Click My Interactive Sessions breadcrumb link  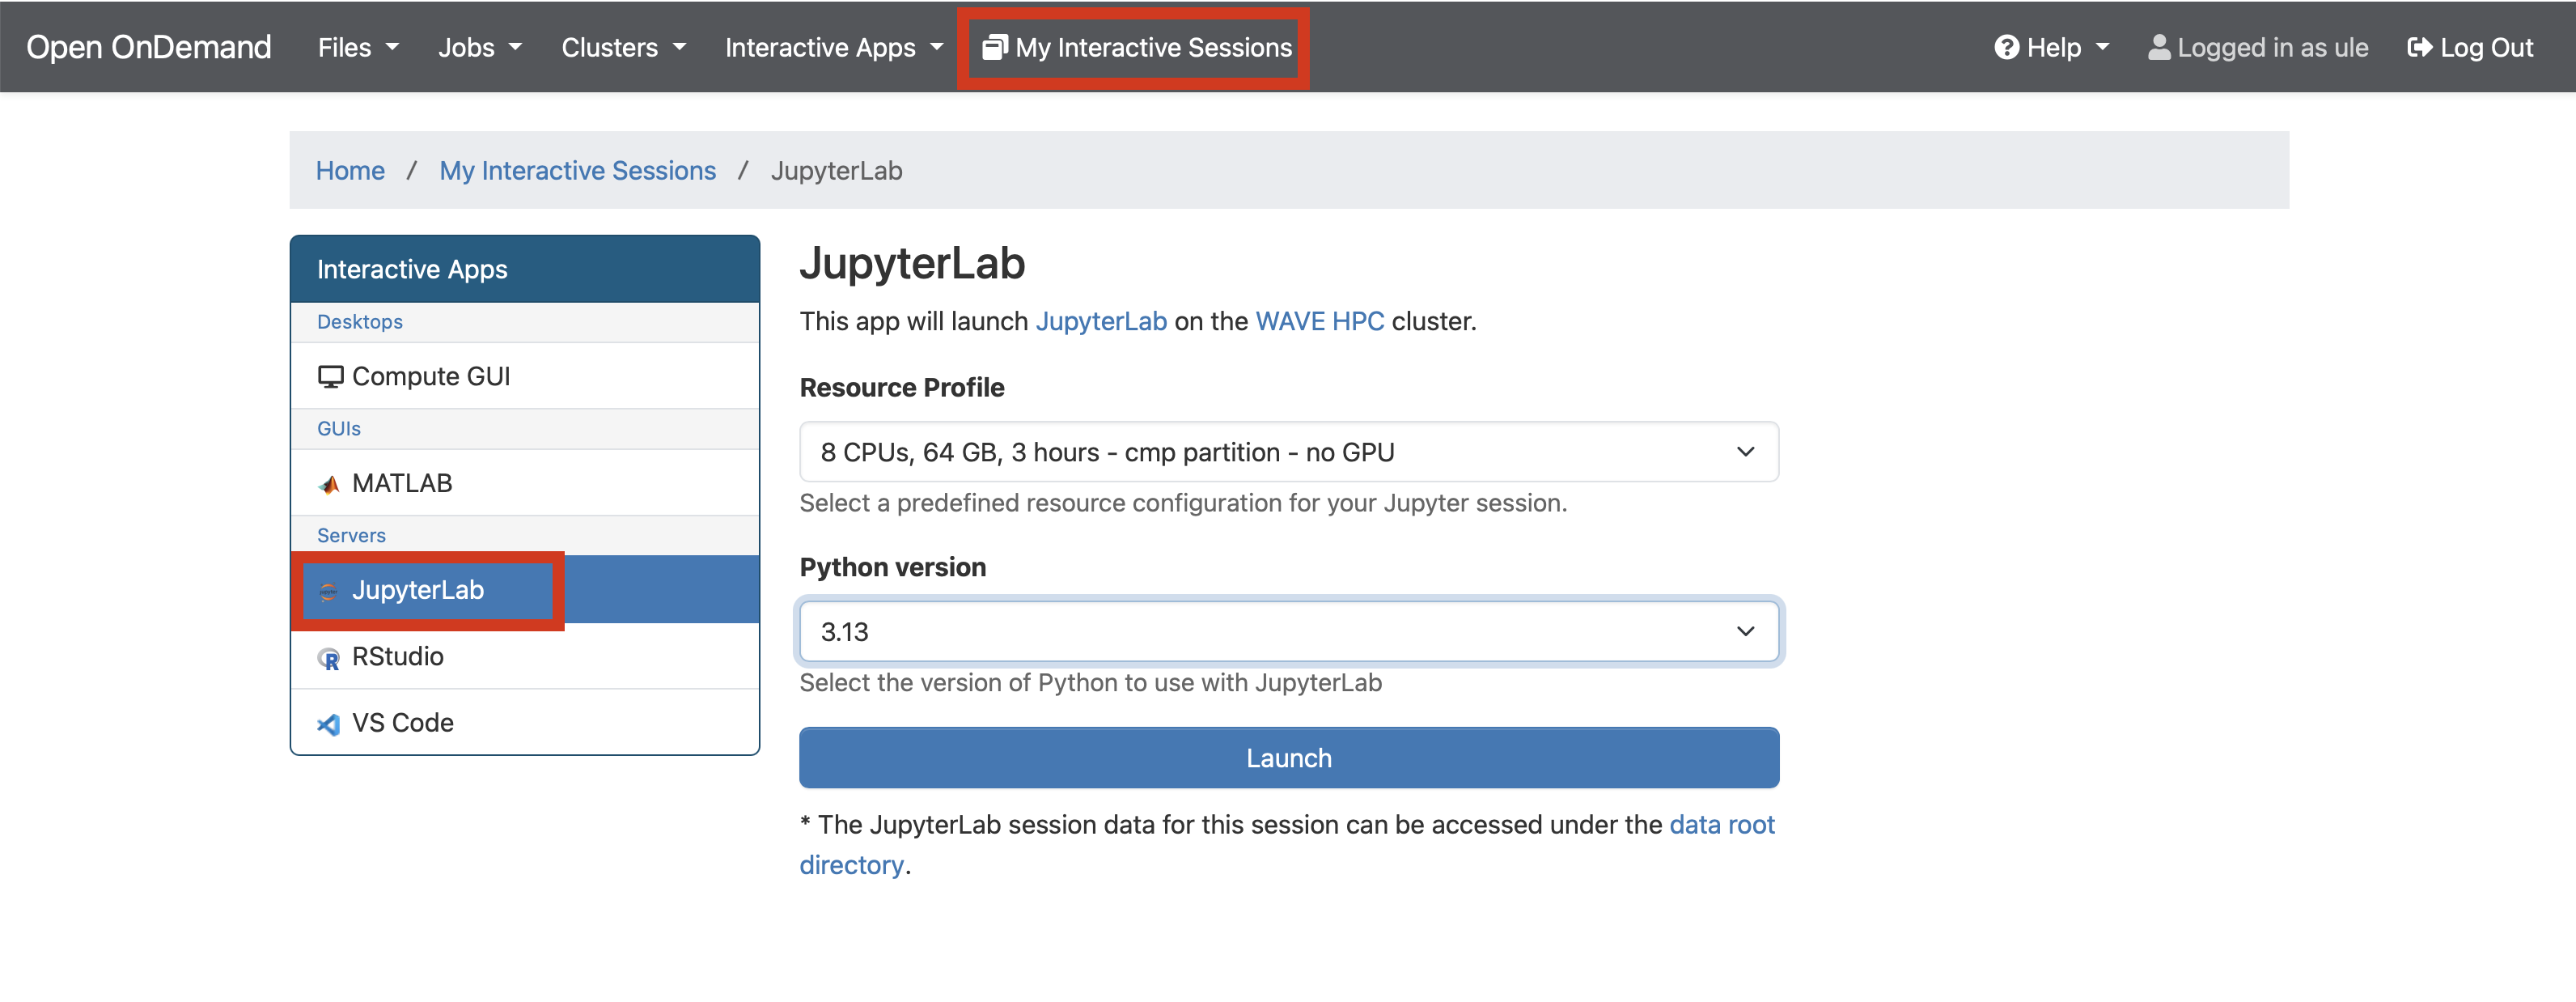[x=577, y=170]
